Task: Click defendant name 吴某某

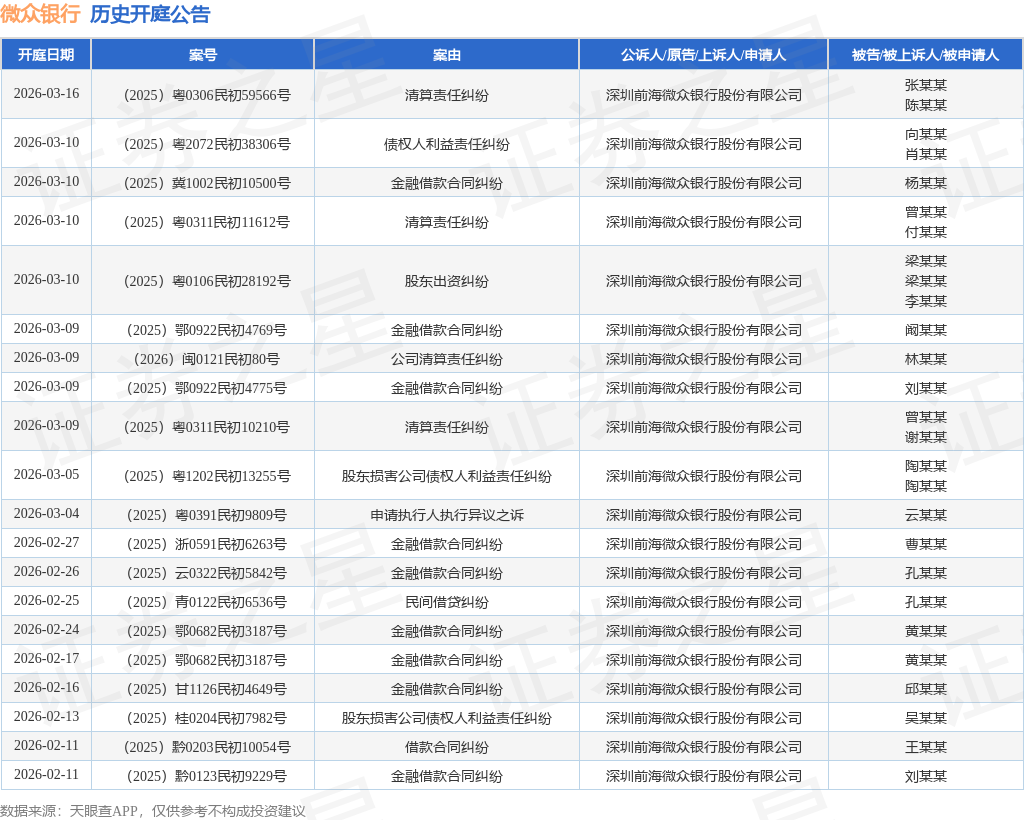Action: pos(925,718)
